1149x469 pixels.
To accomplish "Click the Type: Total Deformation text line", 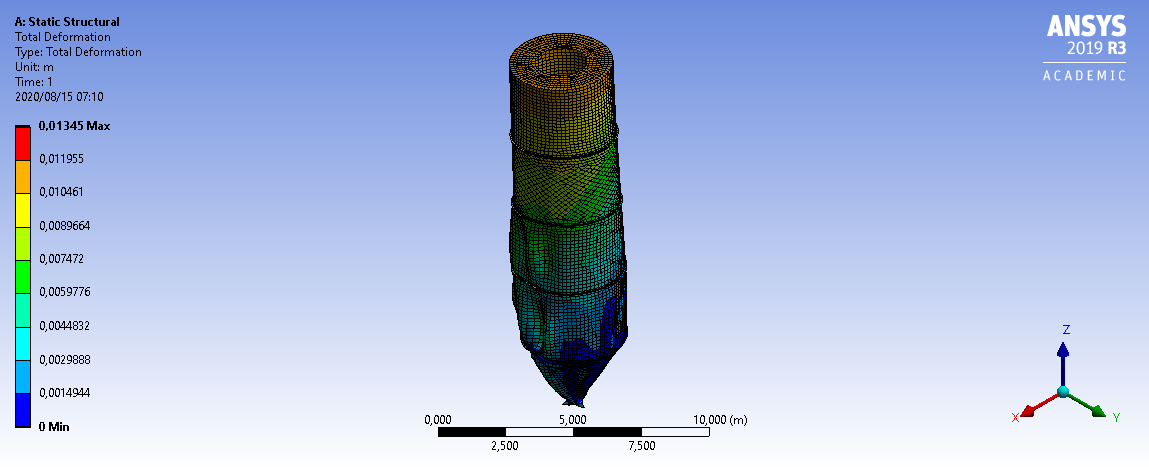I will point(78,52).
